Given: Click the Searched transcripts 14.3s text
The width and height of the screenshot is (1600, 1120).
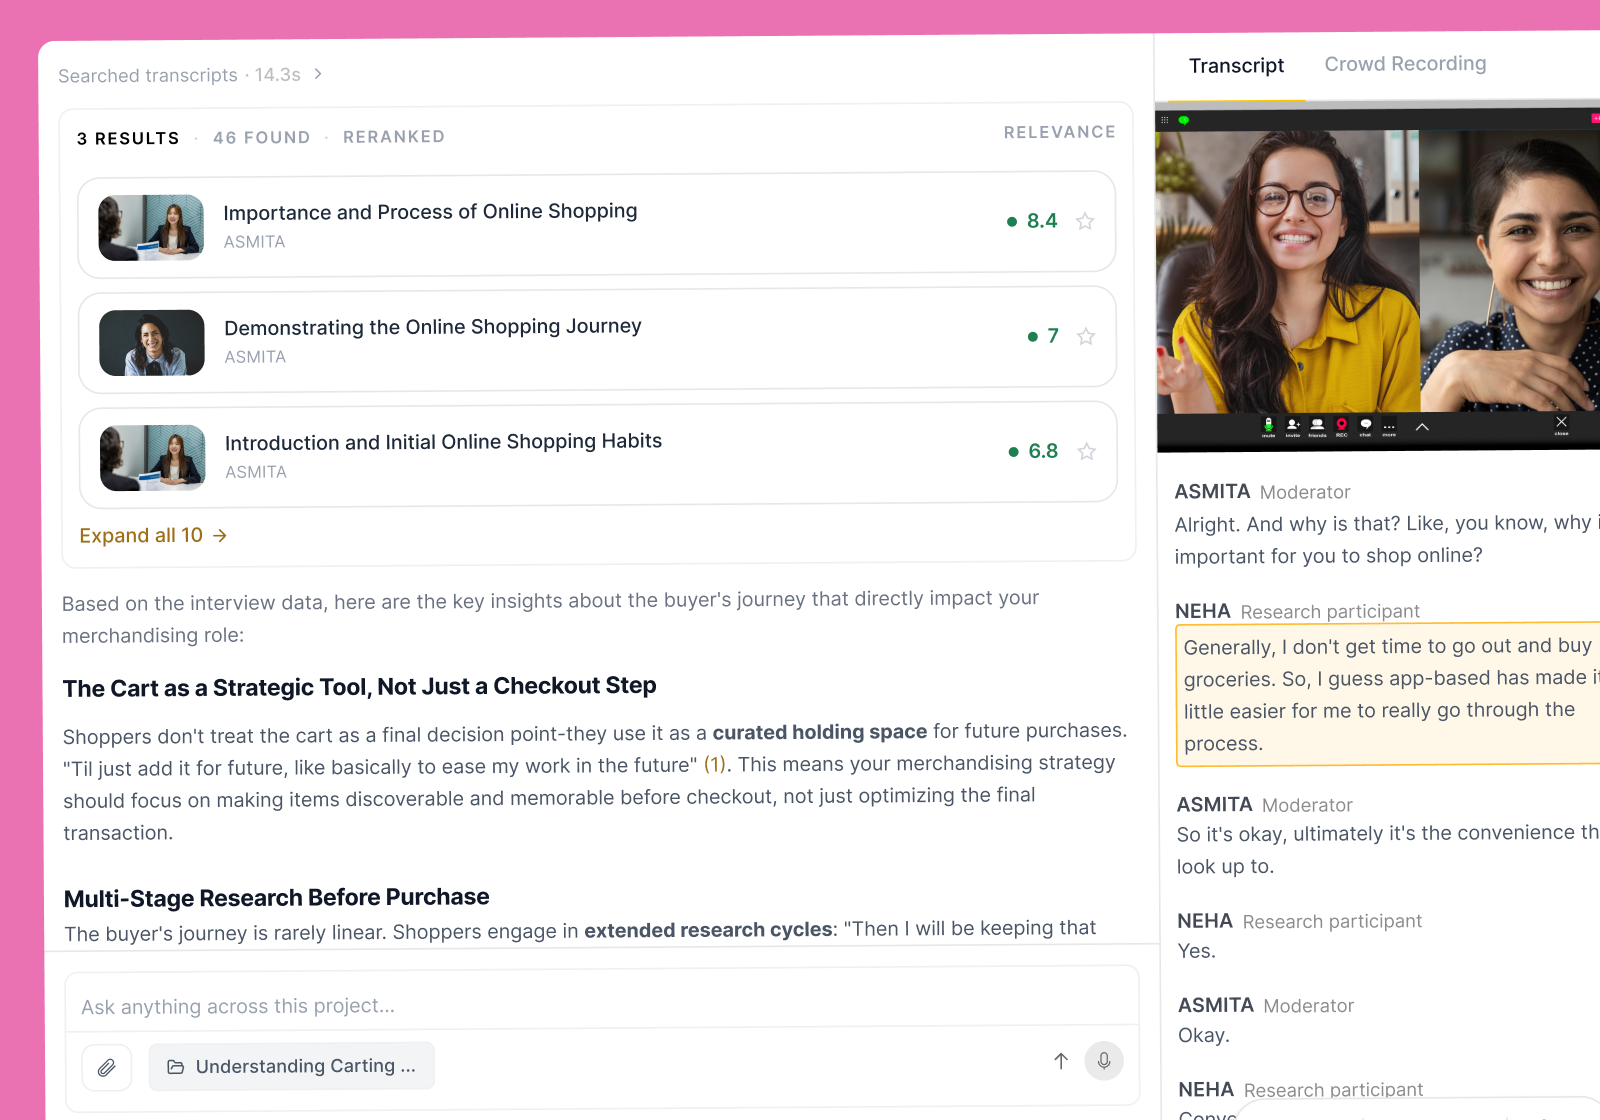Looking at the screenshot, I should coord(179,75).
